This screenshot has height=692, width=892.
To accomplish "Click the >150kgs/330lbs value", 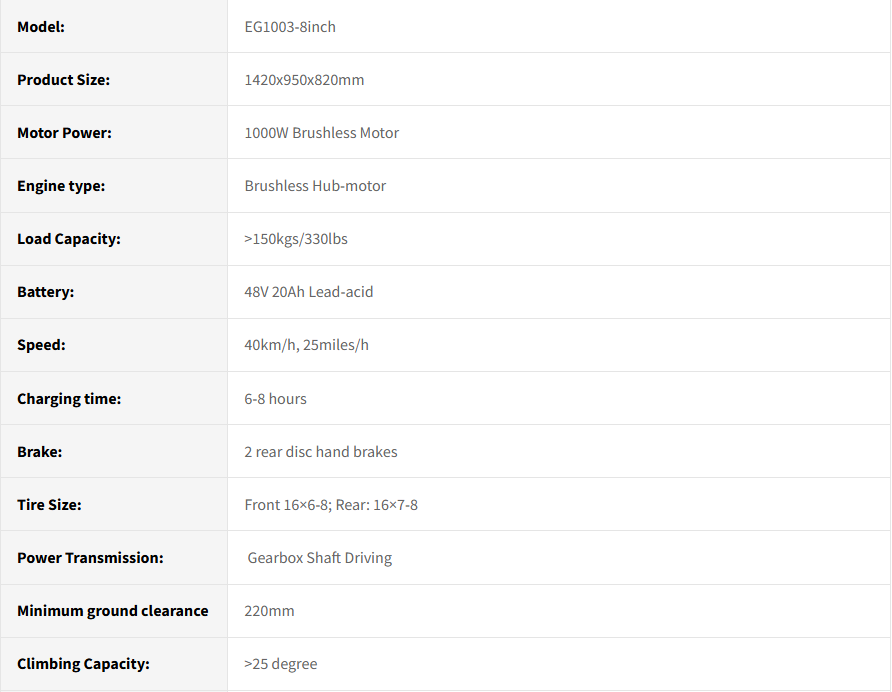I will (x=296, y=239).
